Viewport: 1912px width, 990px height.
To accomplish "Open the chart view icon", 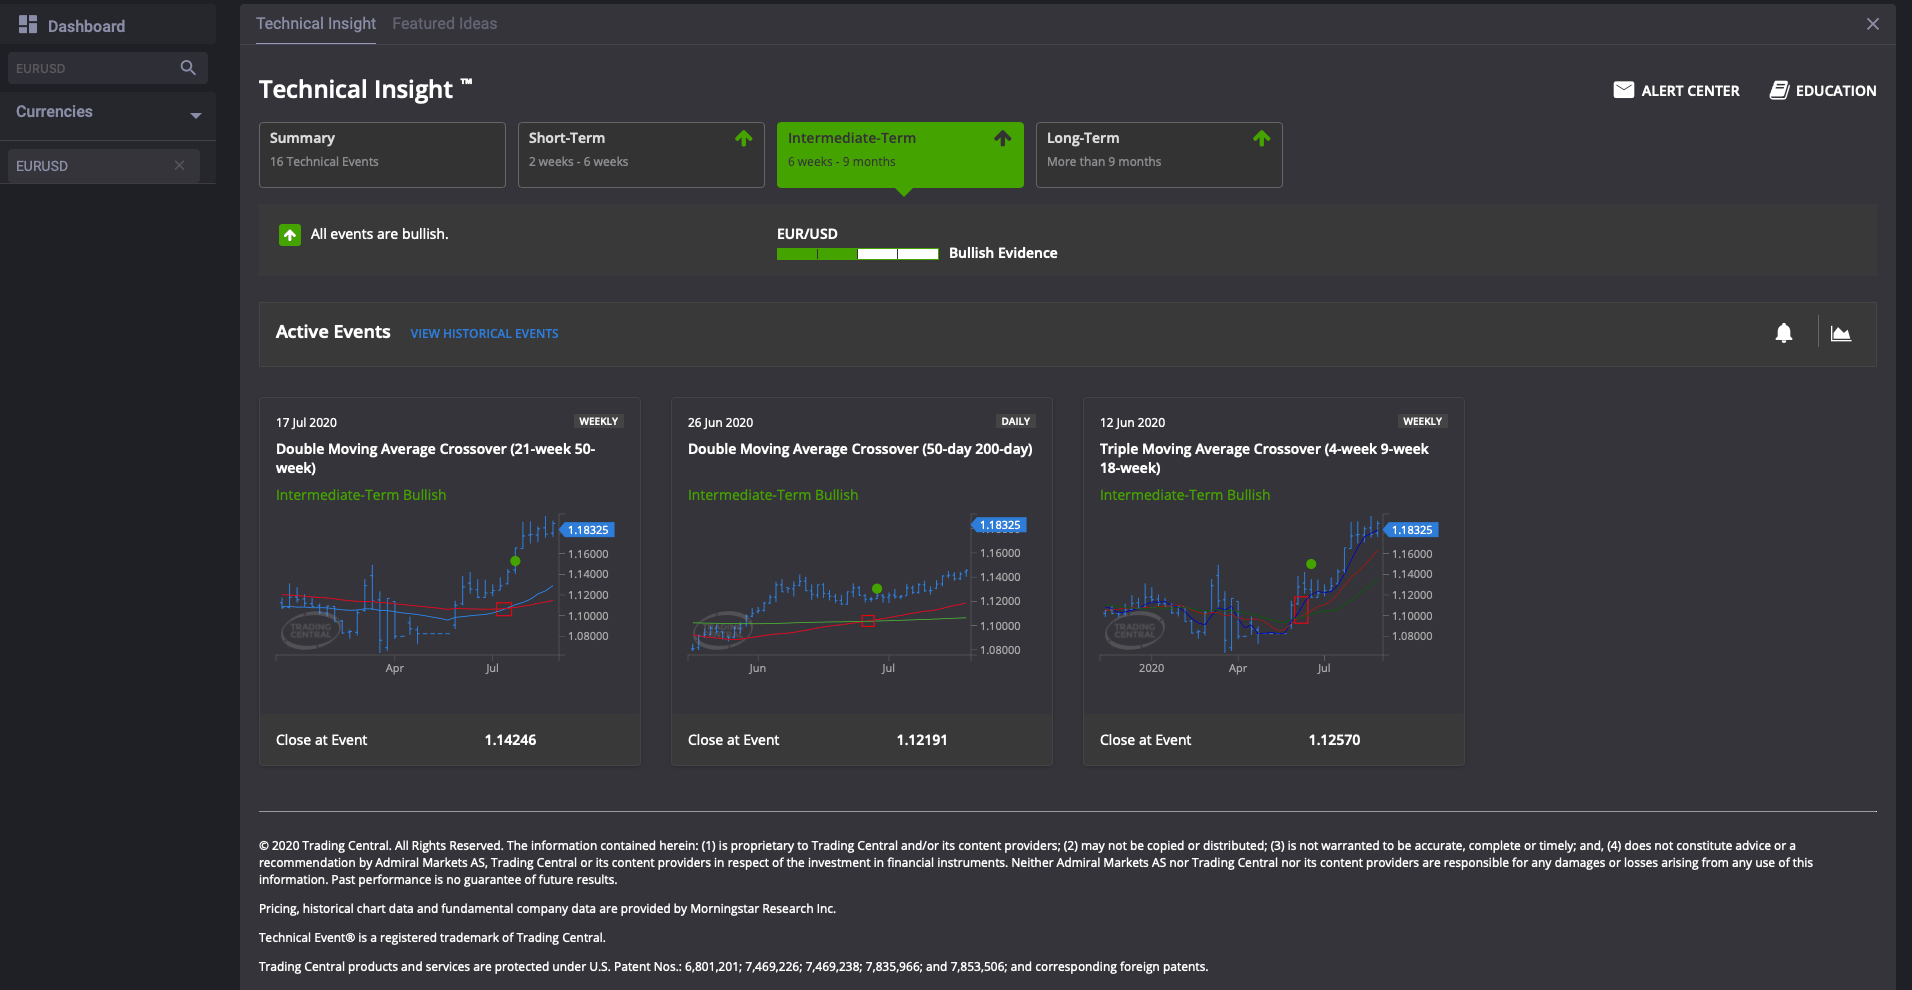I will tap(1841, 333).
